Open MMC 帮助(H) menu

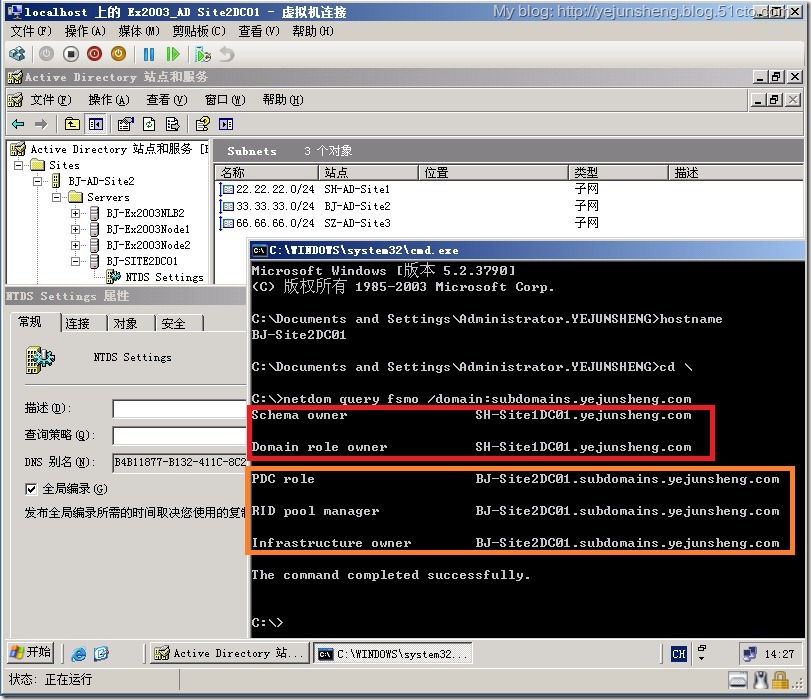pyautogui.click(x=283, y=100)
